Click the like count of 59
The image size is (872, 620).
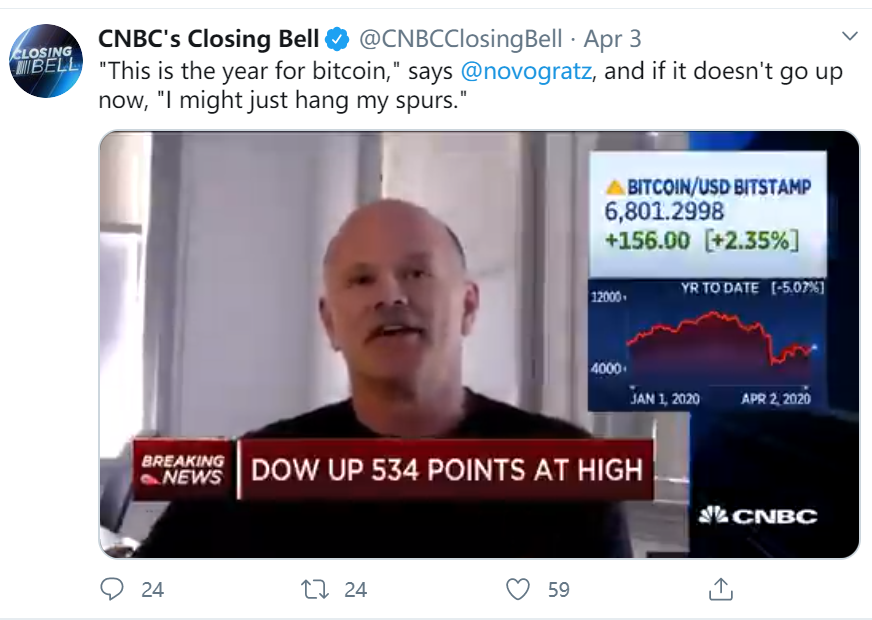coord(558,590)
